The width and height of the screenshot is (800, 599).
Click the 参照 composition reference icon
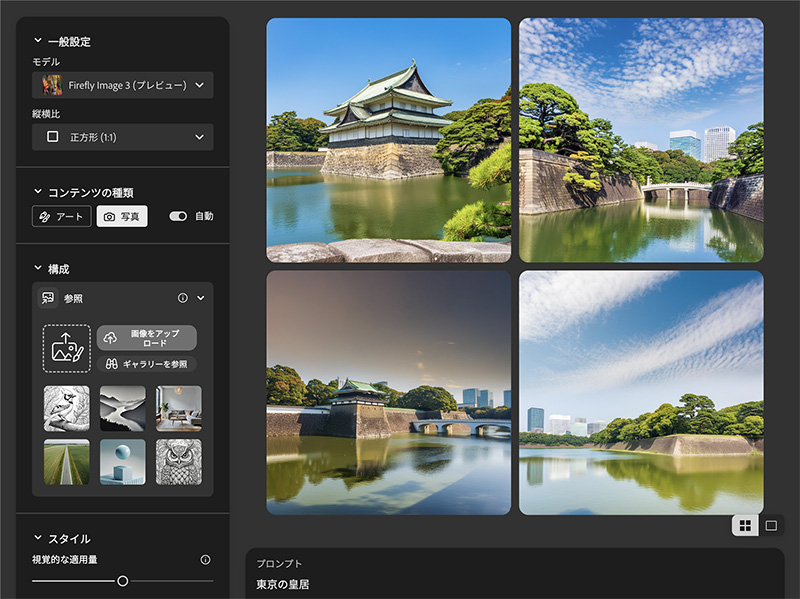[48, 298]
